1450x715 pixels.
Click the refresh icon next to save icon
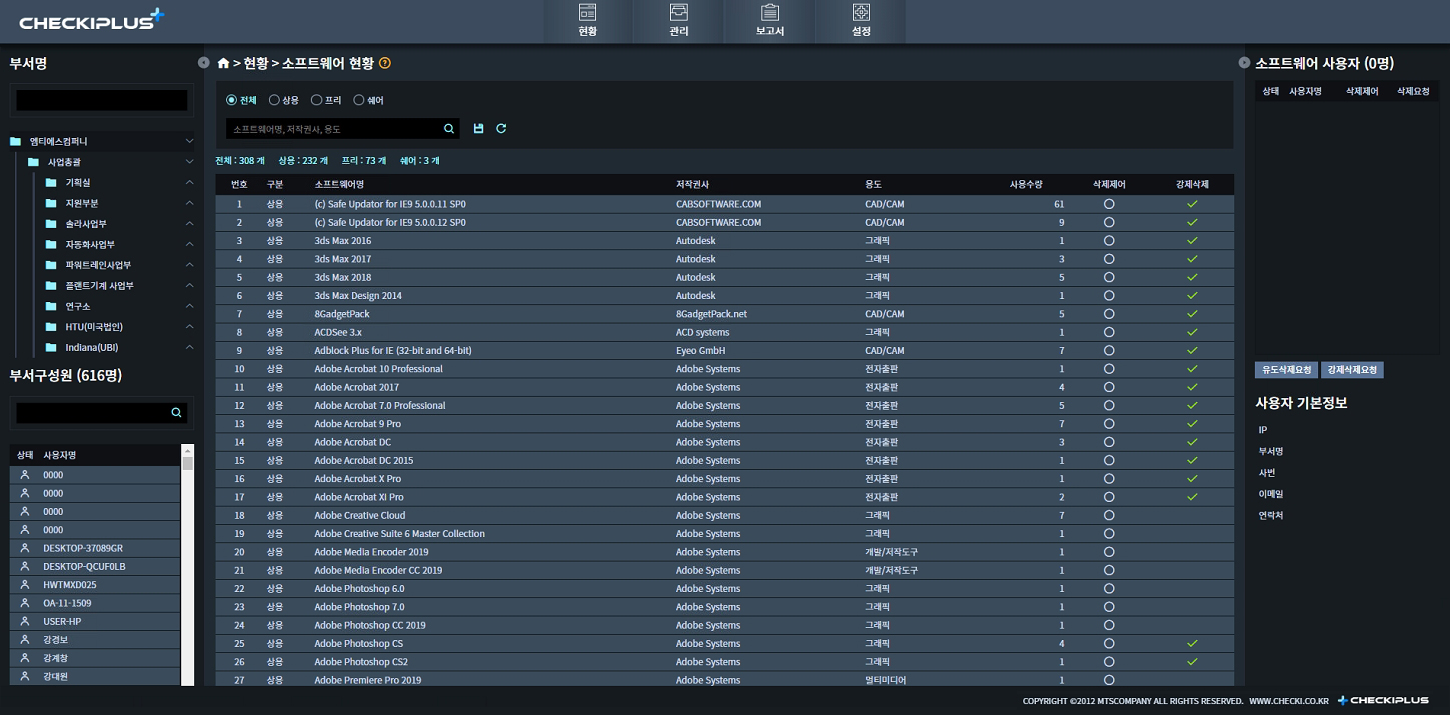tap(501, 129)
